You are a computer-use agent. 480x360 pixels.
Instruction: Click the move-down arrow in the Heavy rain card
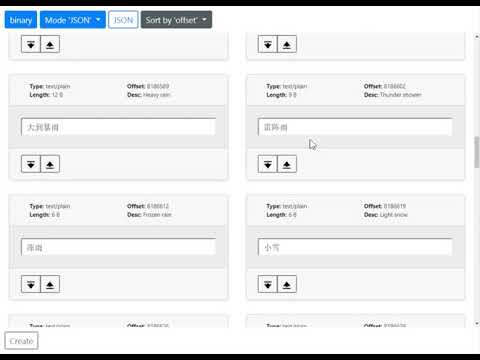[x=31, y=164]
